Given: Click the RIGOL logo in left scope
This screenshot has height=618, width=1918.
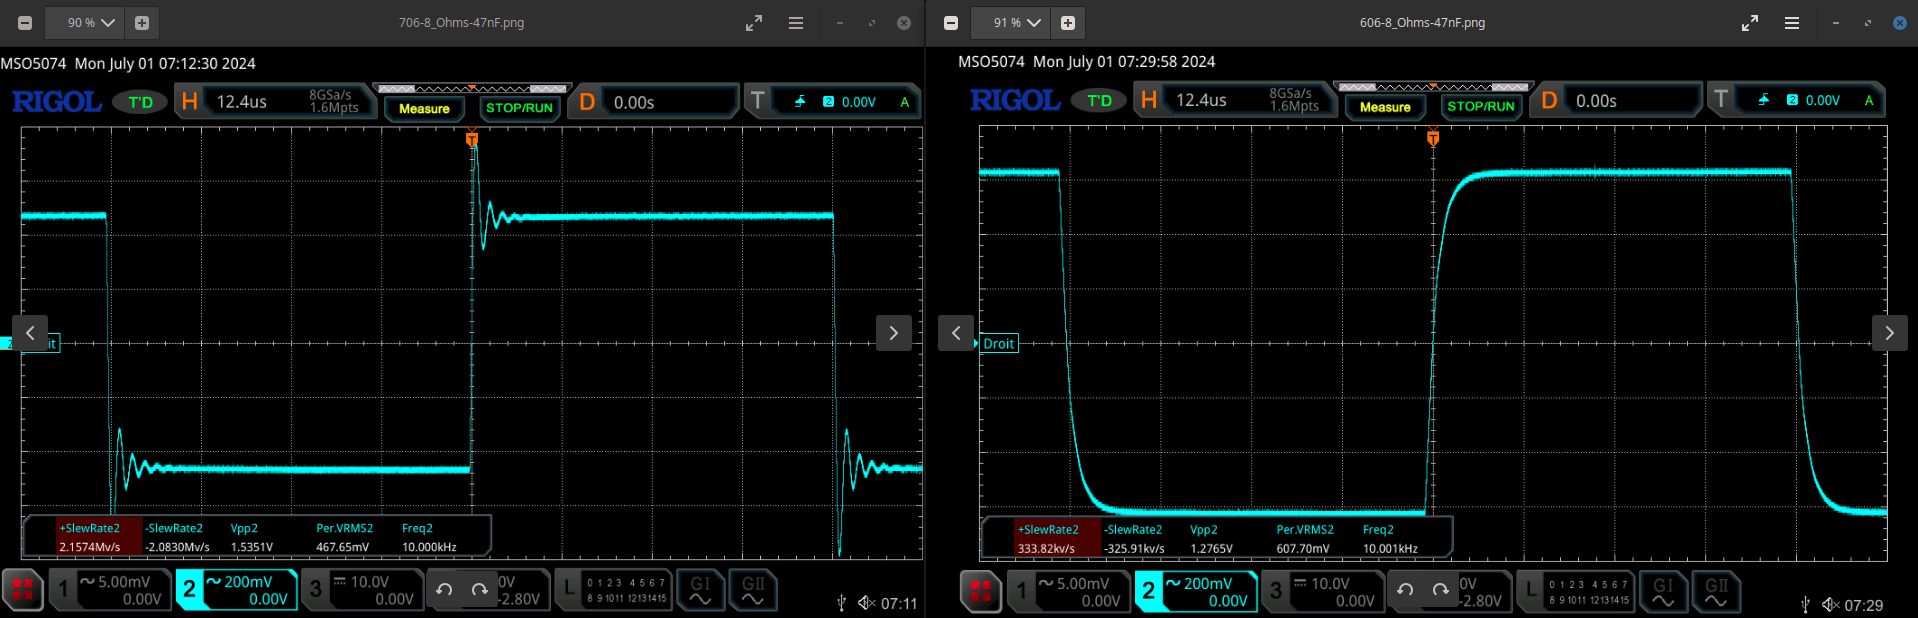Looking at the screenshot, I should (57, 102).
